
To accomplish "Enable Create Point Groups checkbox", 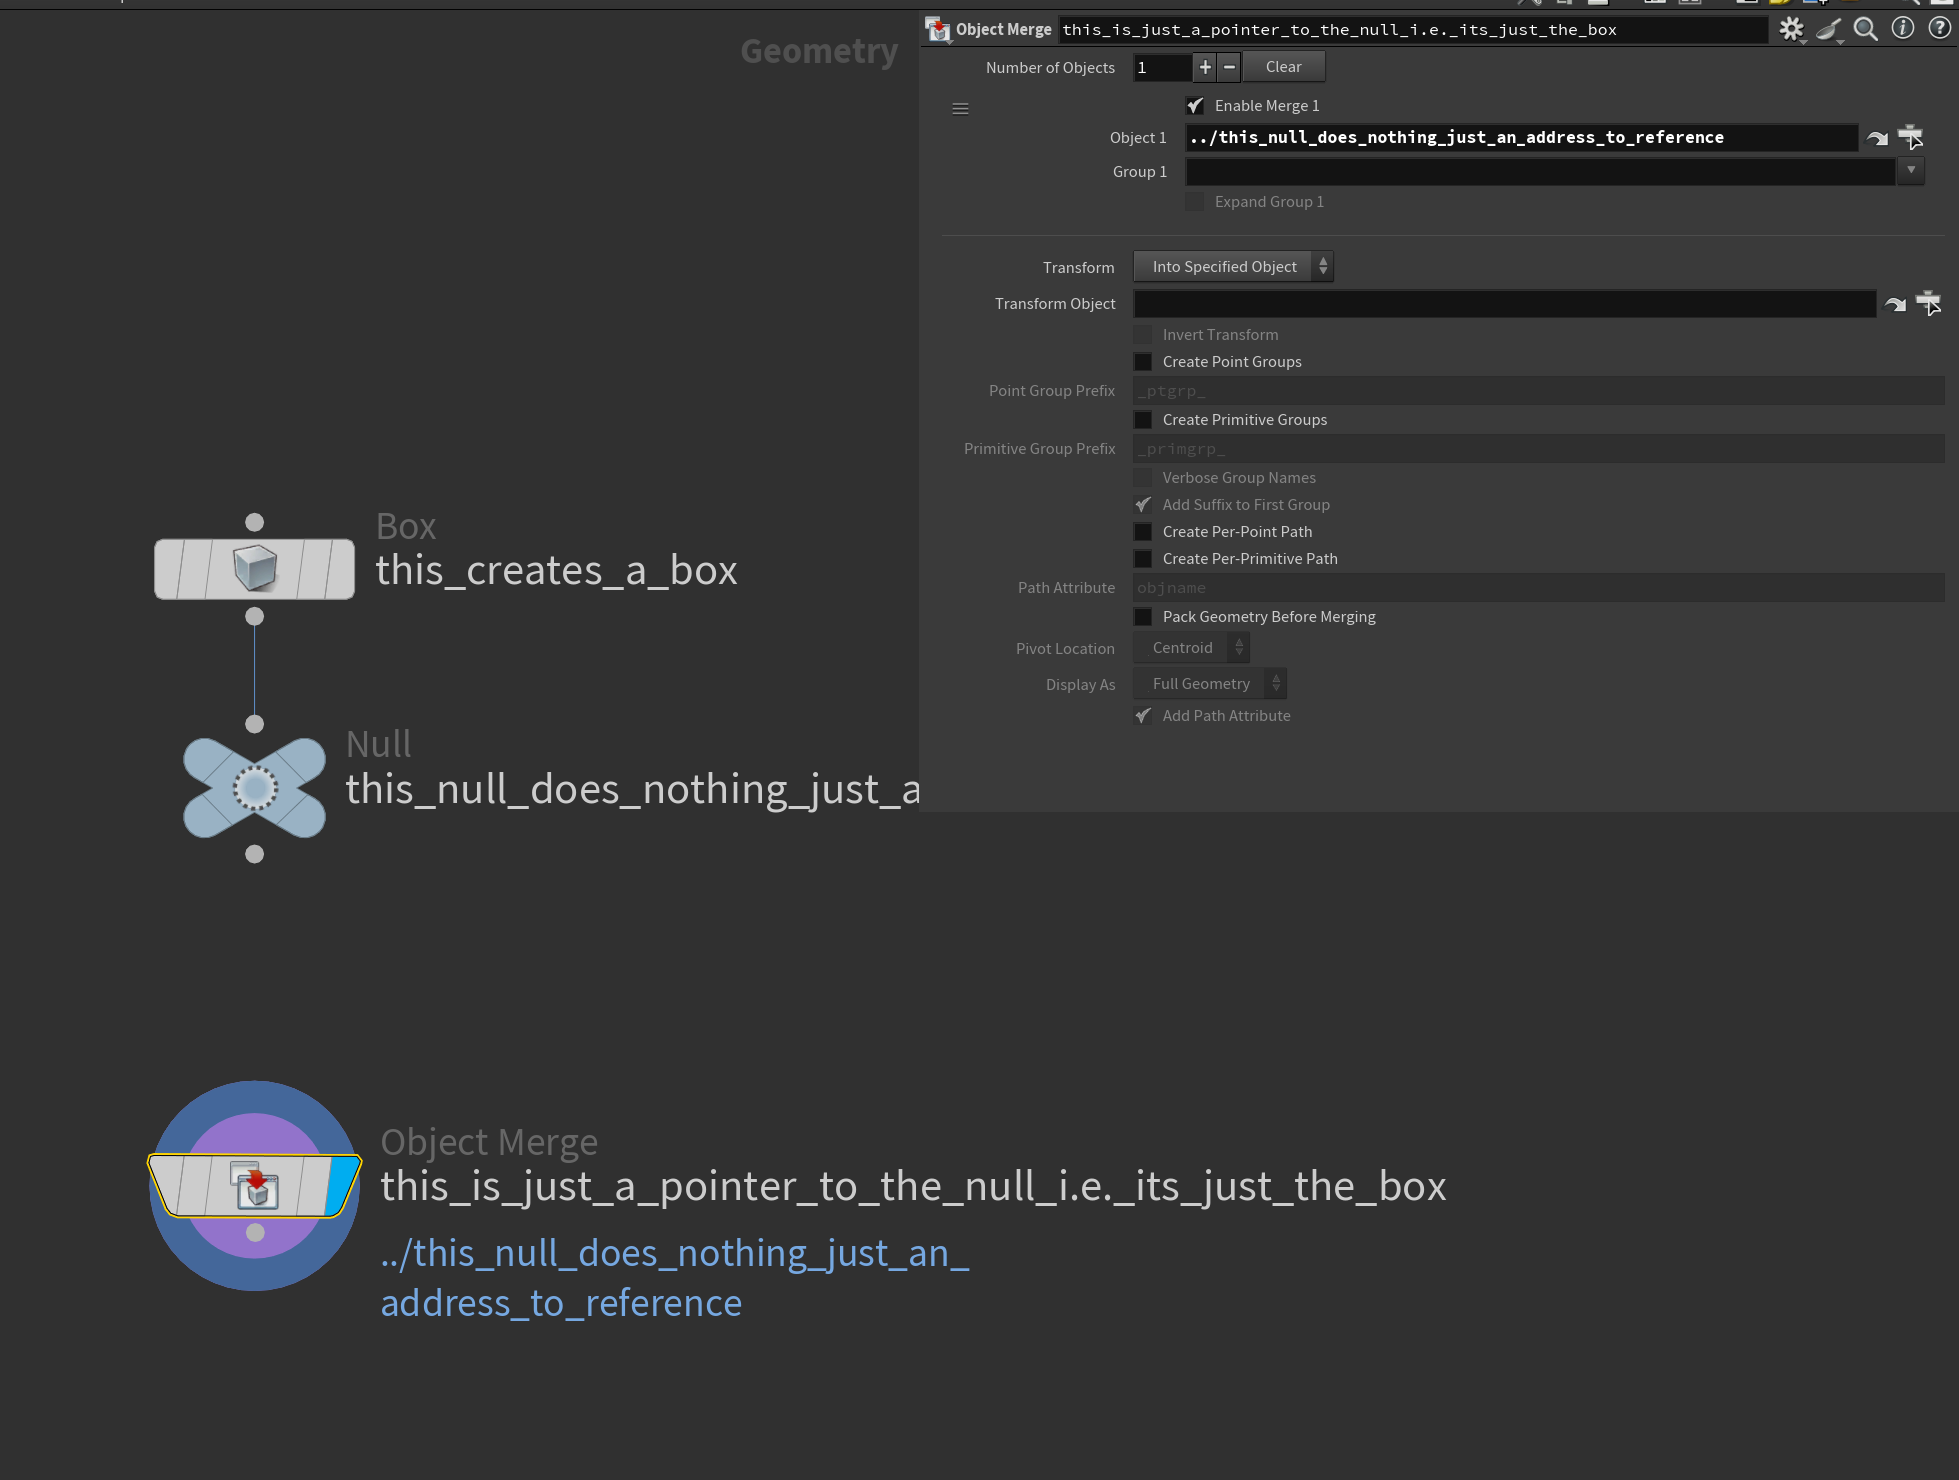I will pyautogui.click(x=1143, y=361).
